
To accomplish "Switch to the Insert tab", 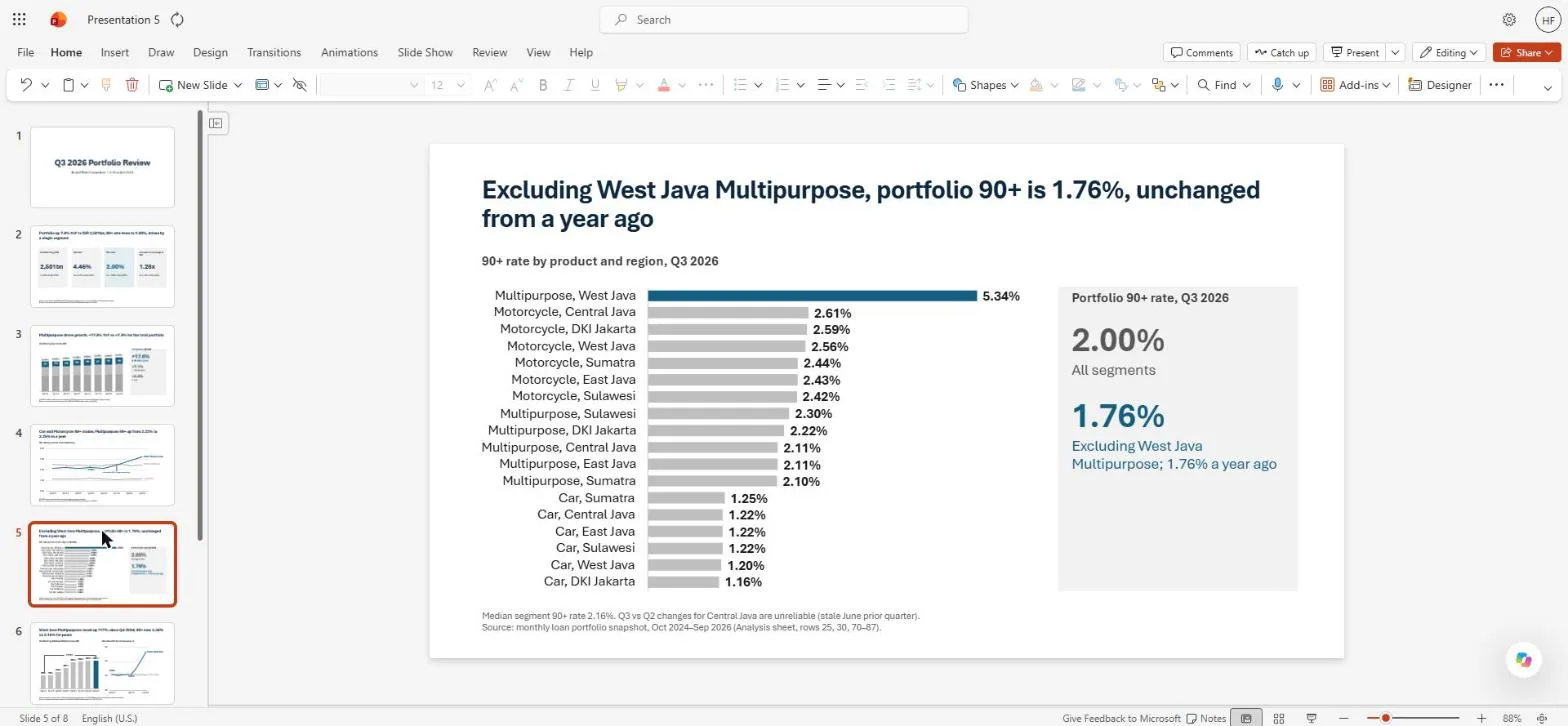I will coord(115,52).
